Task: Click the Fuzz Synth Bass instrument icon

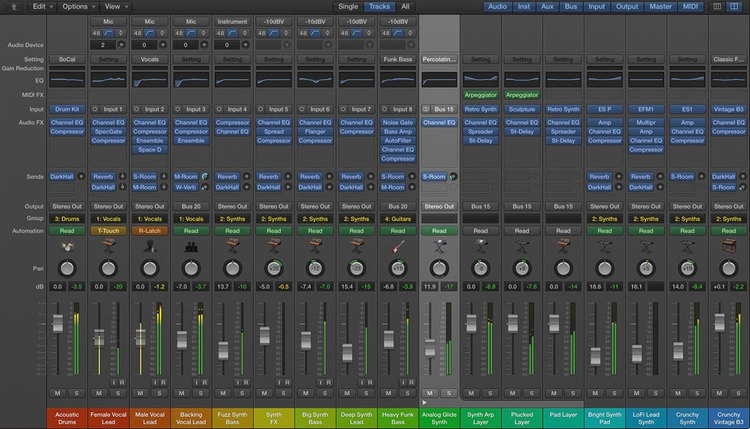Action: 231,243
